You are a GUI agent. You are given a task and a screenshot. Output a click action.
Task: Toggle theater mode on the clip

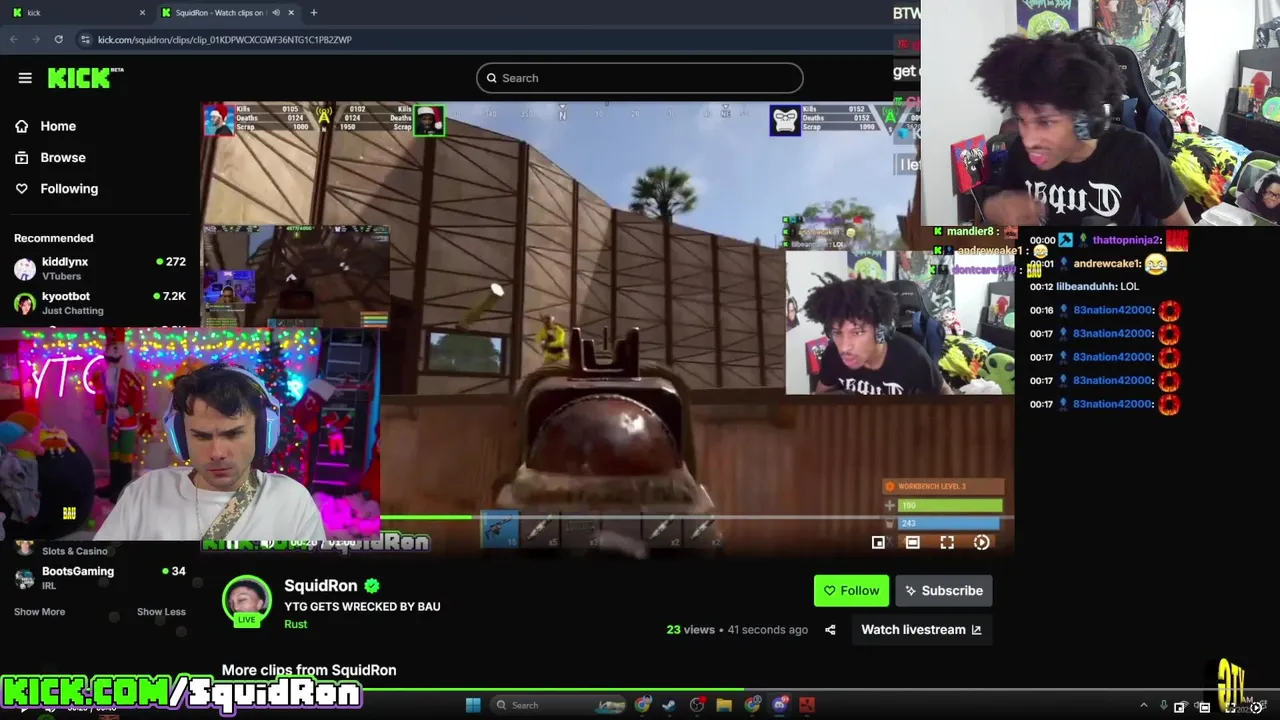[x=912, y=542]
